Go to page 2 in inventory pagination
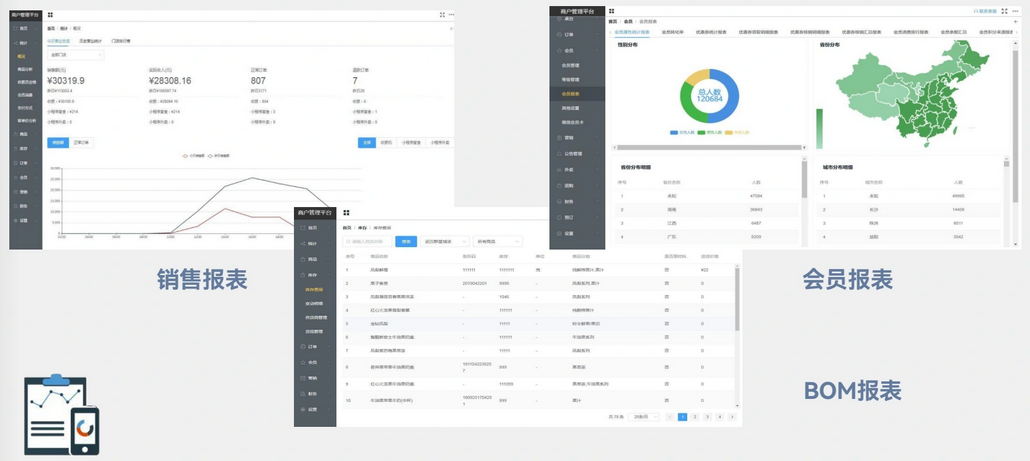The height and width of the screenshot is (461, 1030). click(695, 417)
